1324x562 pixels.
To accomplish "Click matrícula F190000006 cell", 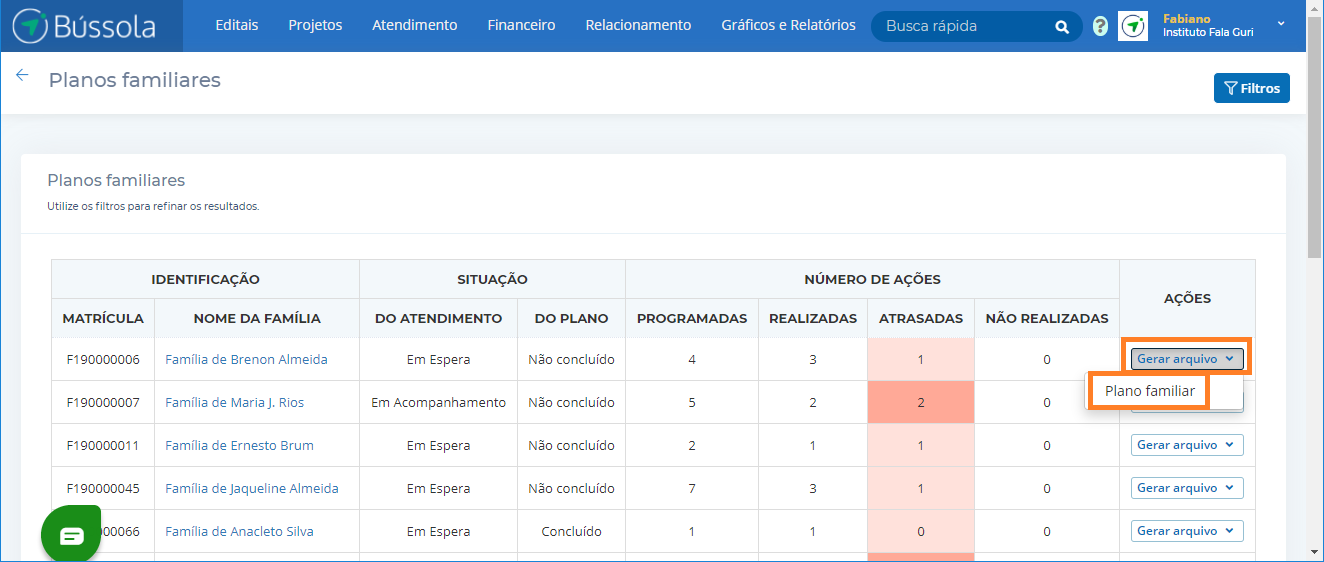I will click(x=103, y=359).
